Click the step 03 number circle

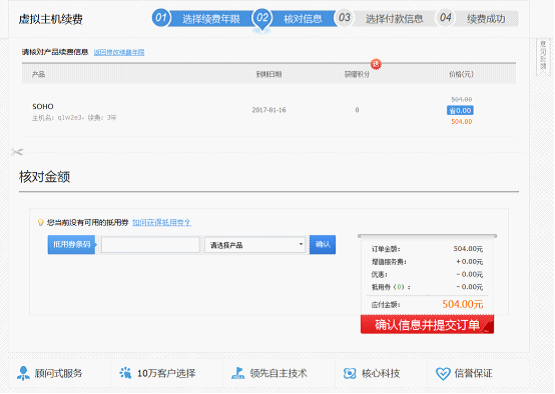(x=344, y=18)
